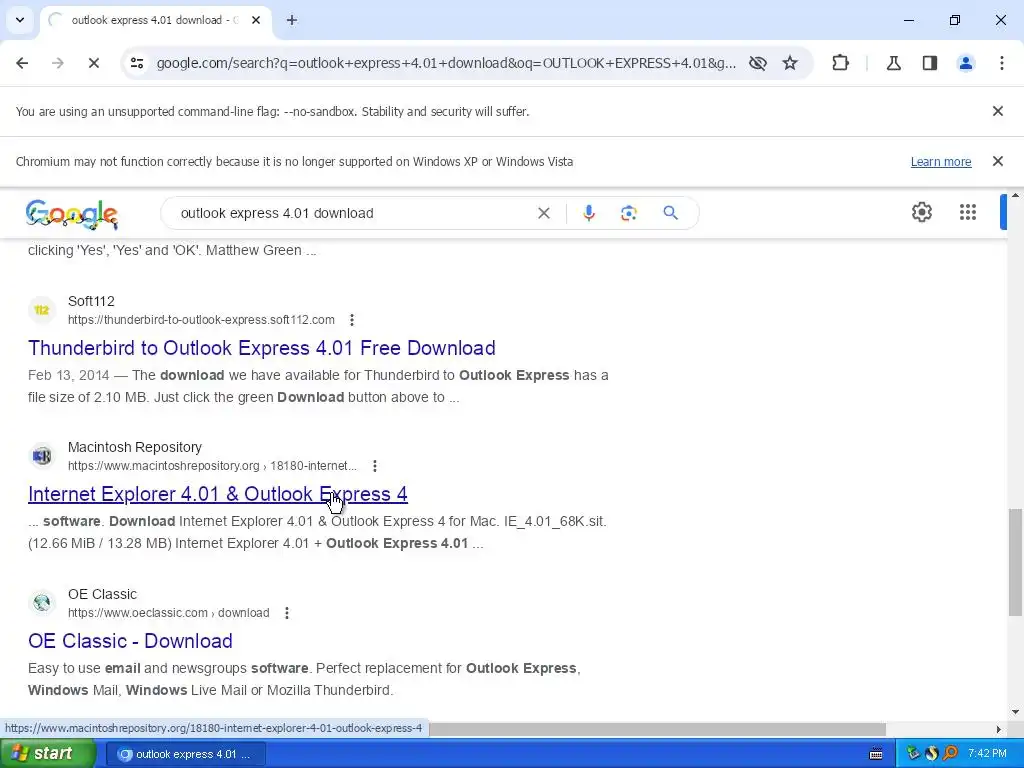Click the magnifier system tray icon

(951, 754)
